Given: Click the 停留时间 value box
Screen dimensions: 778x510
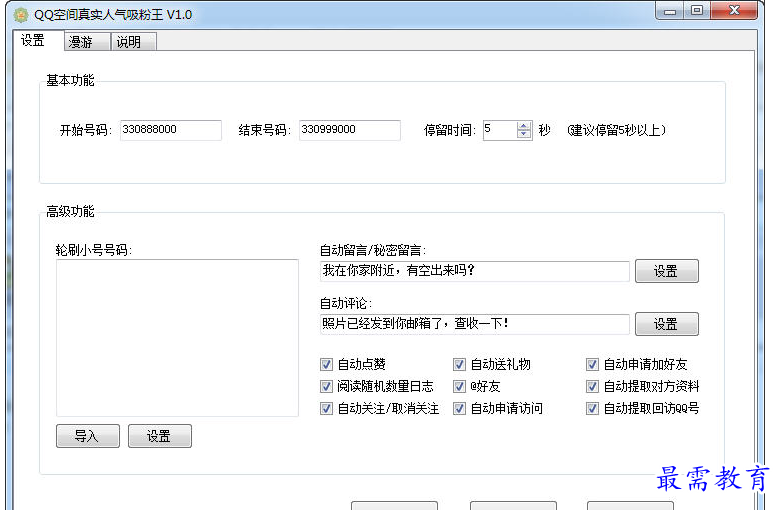Looking at the screenshot, I should [x=500, y=130].
